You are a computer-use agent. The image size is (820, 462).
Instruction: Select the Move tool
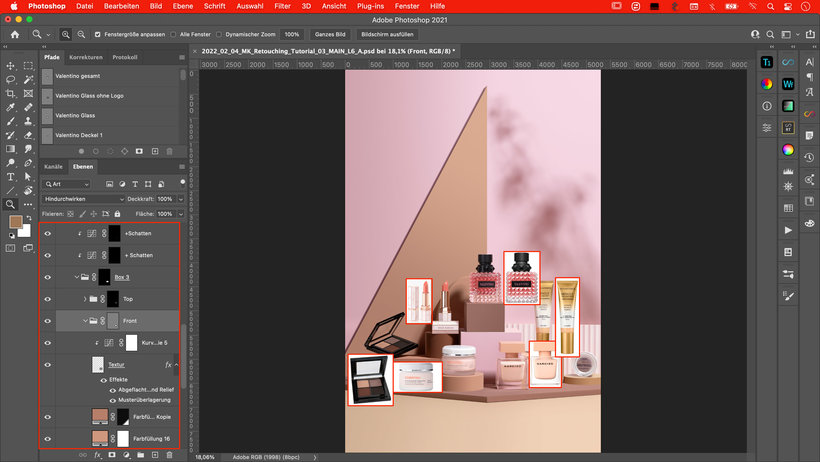10,66
